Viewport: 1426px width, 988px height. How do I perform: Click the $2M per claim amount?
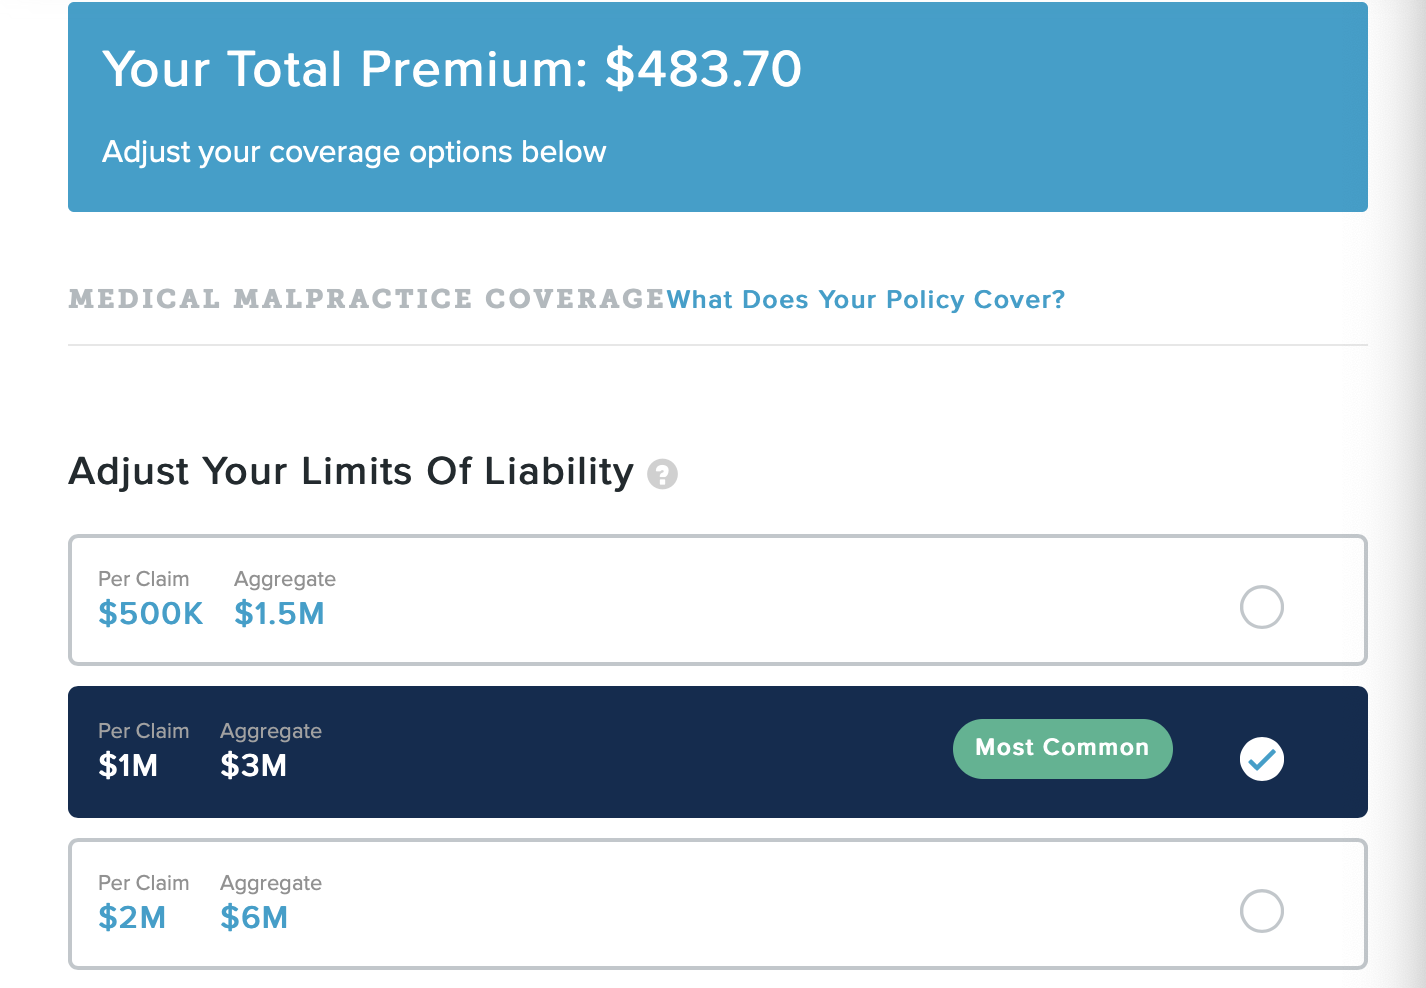point(132,918)
